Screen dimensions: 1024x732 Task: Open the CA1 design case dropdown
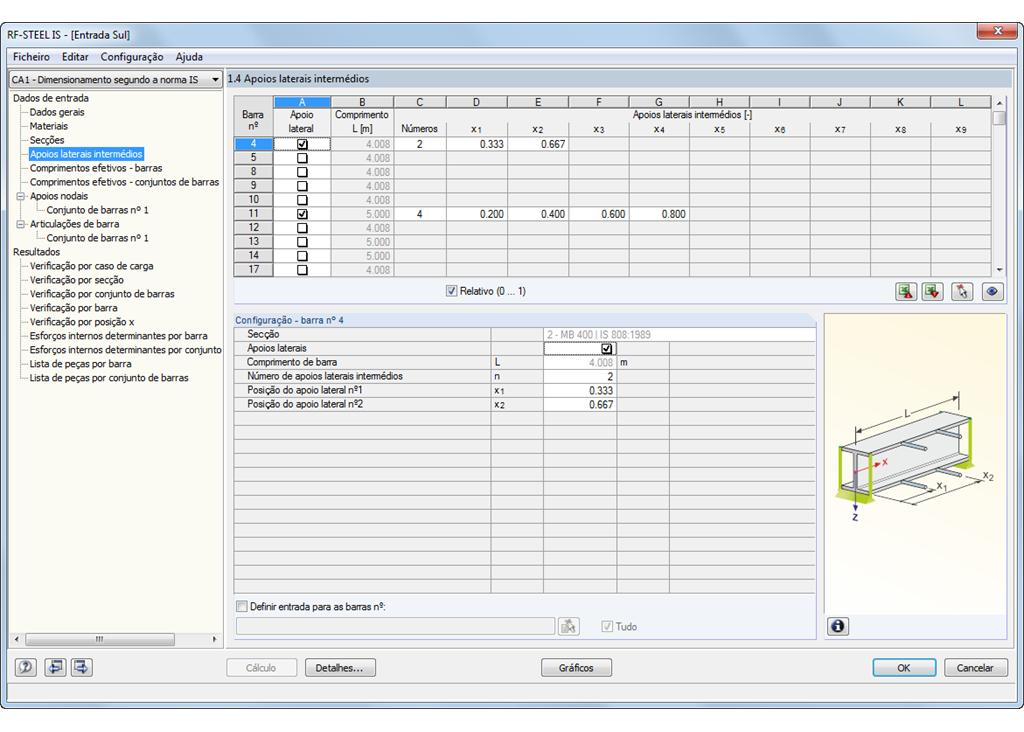[x=116, y=80]
